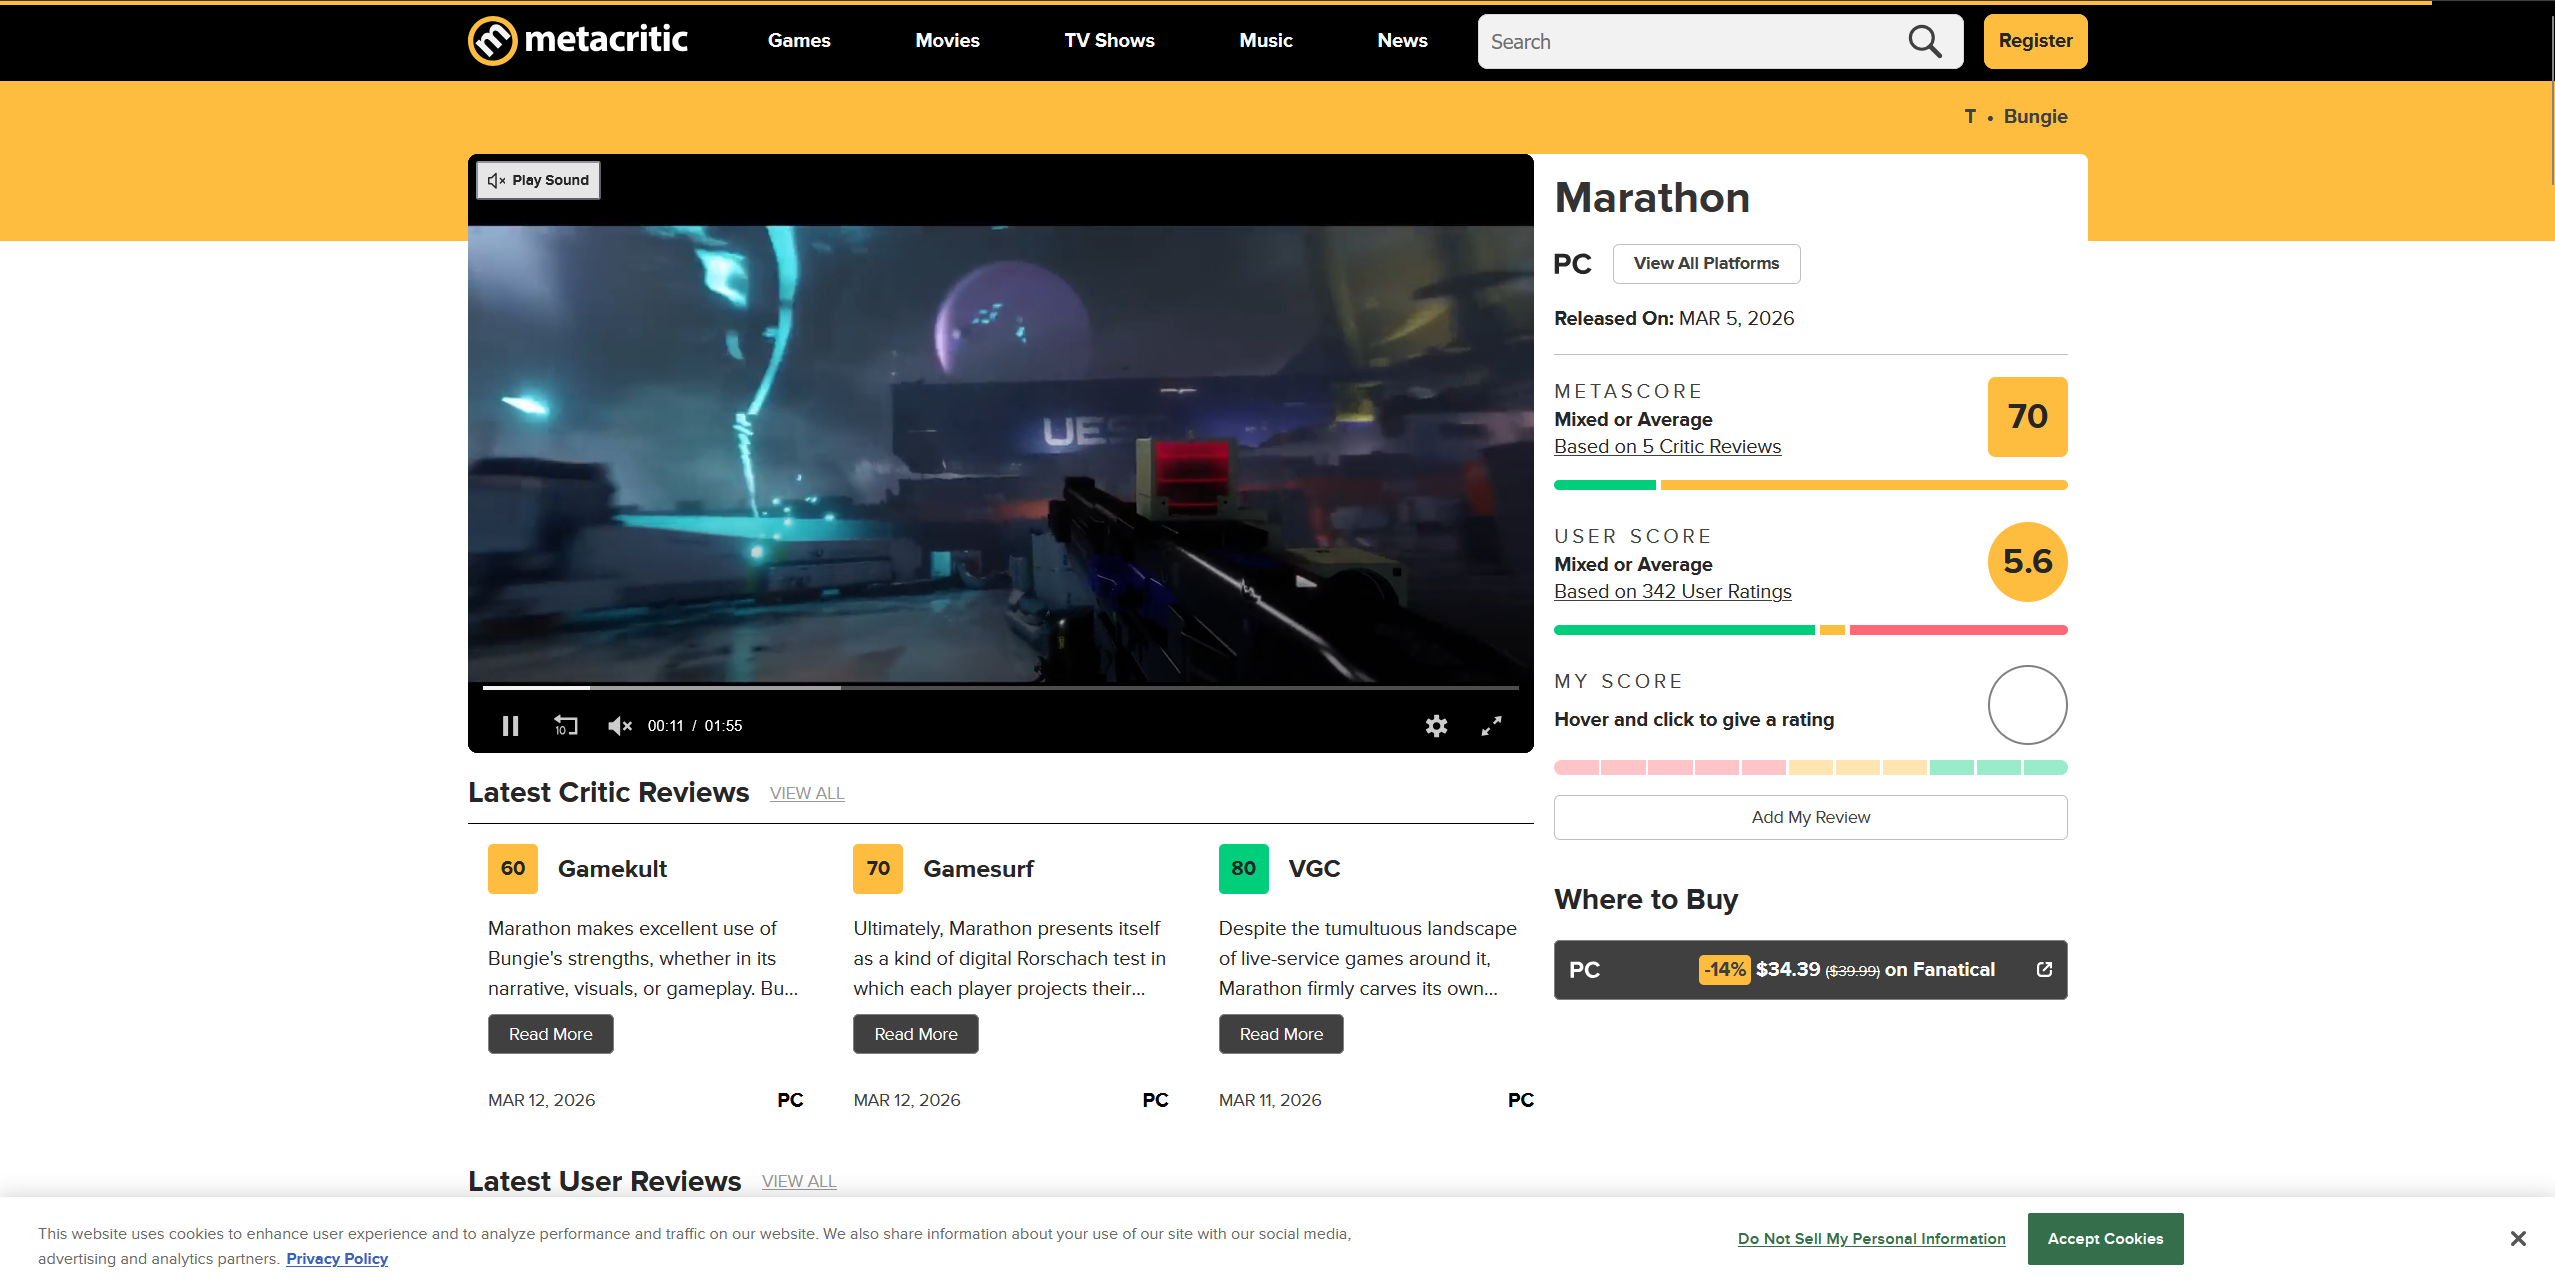Viewport: 2555px width, 1282px height.
Task: Click the search magnifier icon
Action: (1924, 41)
